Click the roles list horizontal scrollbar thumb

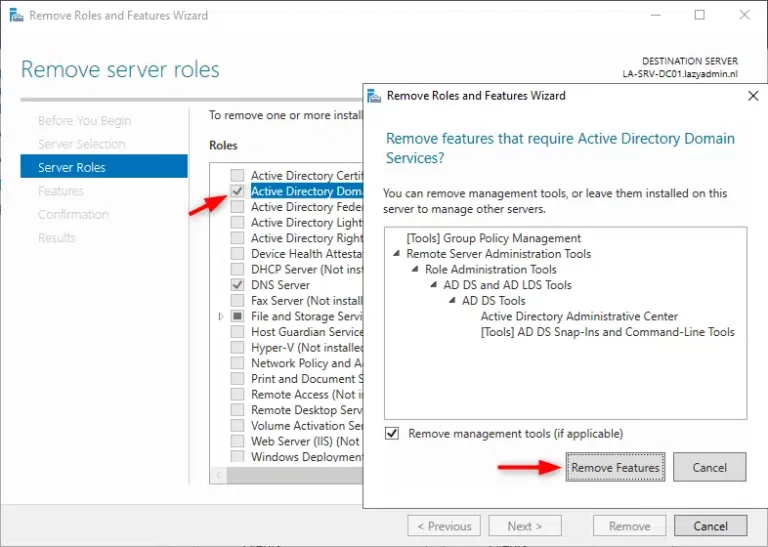[294, 475]
